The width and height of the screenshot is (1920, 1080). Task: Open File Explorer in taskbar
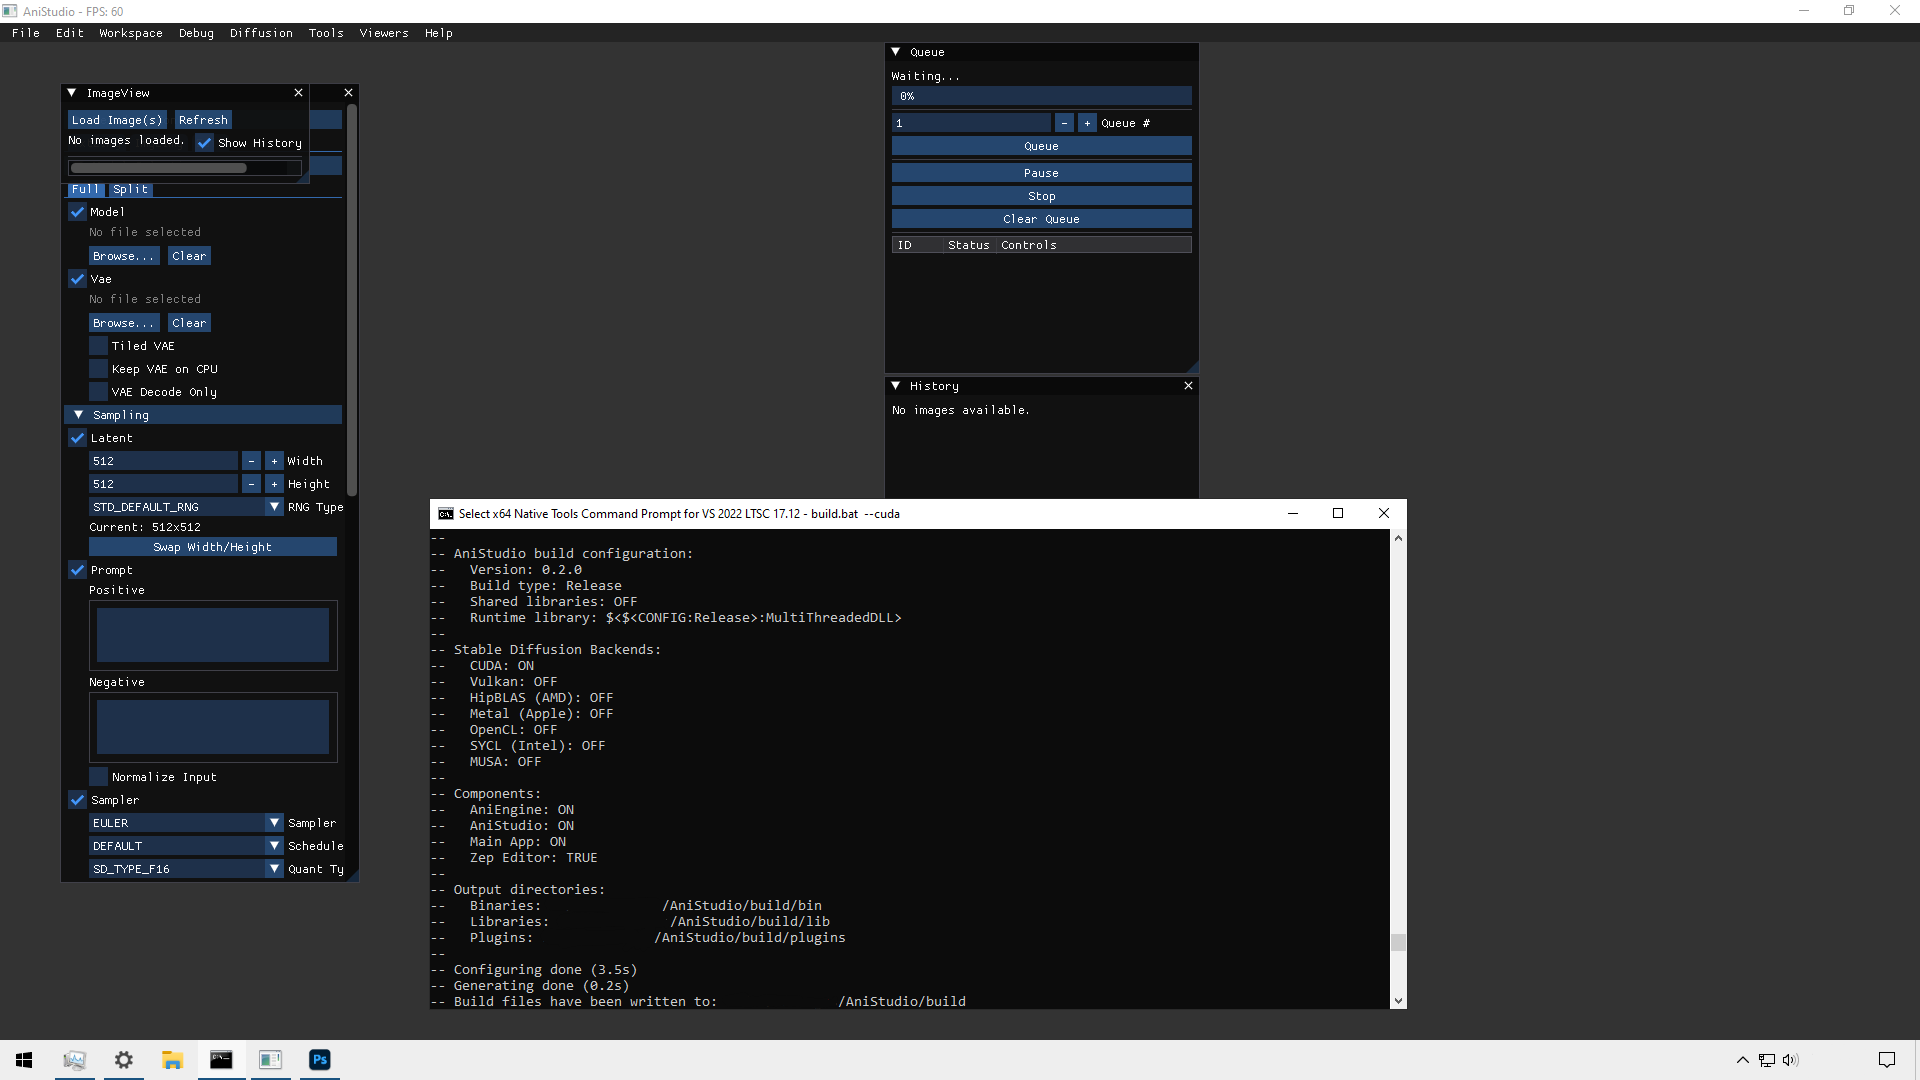[x=173, y=1060]
